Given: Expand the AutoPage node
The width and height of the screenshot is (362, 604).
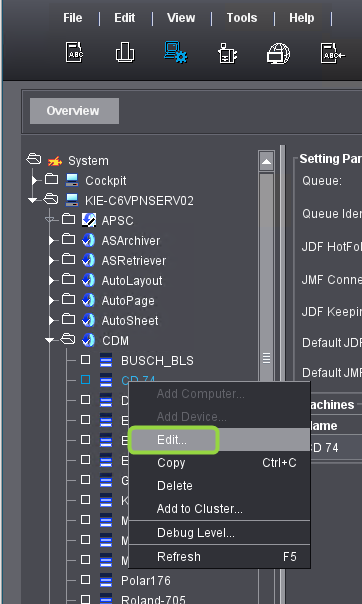Looking at the screenshot, I should (52, 300).
